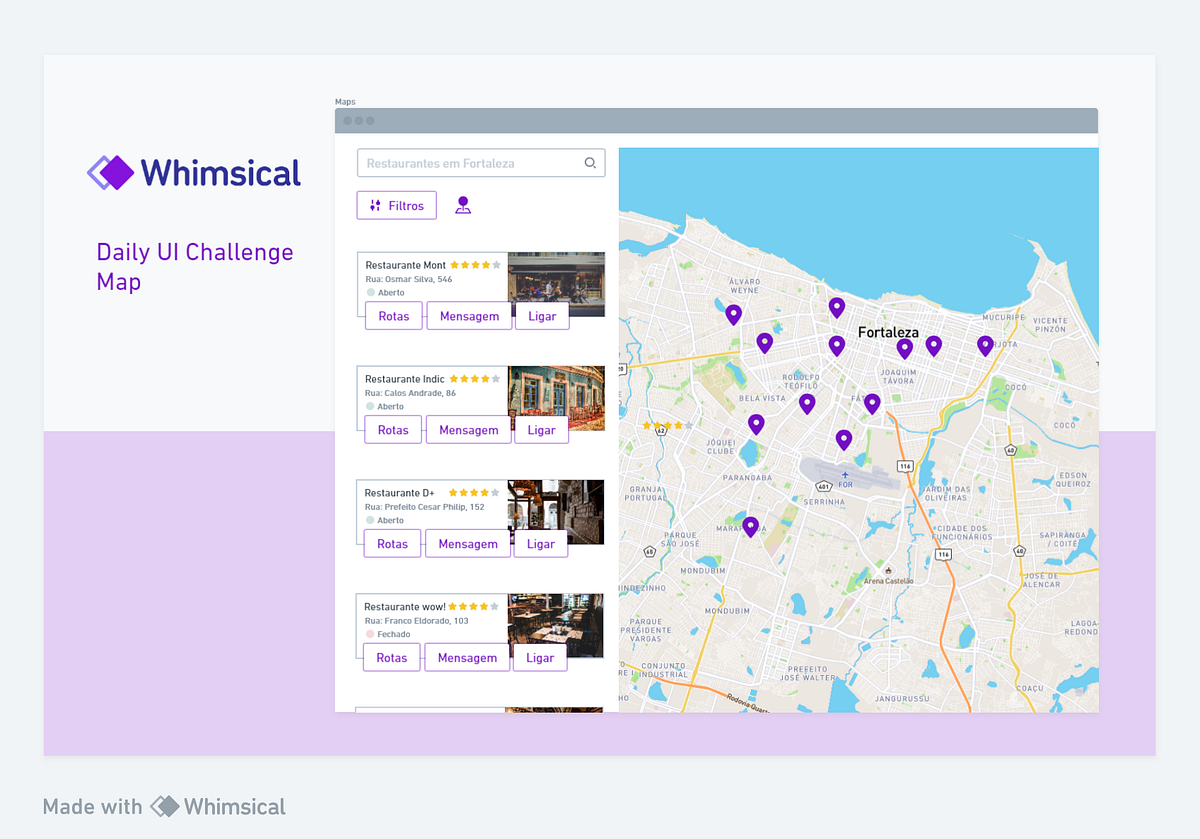Click the Whimsical logo in the footer credit
The height and width of the screenshot is (839, 1200).
(163, 805)
